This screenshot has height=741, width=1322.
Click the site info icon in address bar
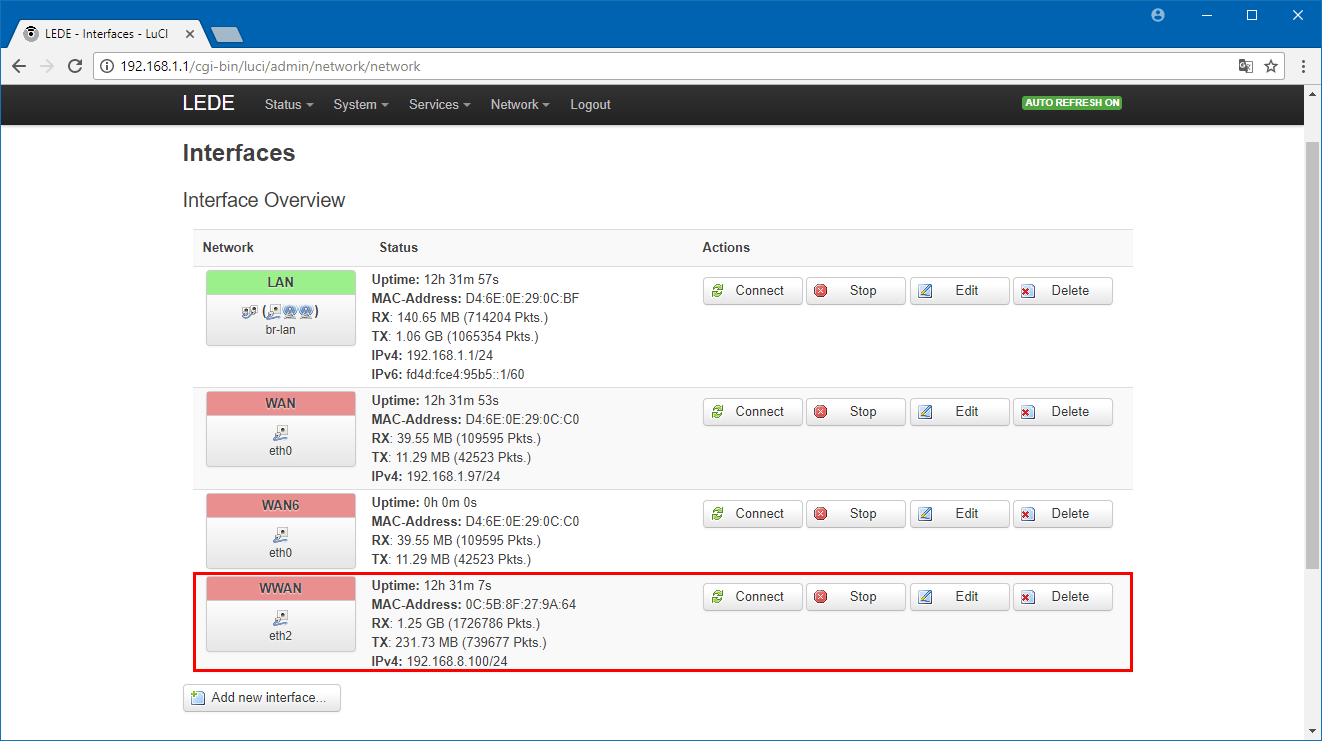(x=107, y=67)
